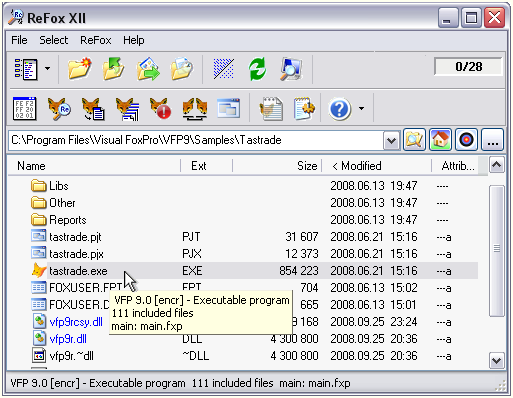Select the tastrade.pjx file
513x398 pixels.
click(76, 254)
